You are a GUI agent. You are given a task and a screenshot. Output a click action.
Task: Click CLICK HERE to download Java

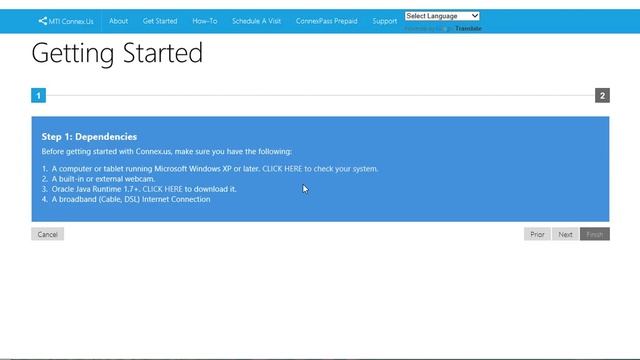(x=162, y=189)
